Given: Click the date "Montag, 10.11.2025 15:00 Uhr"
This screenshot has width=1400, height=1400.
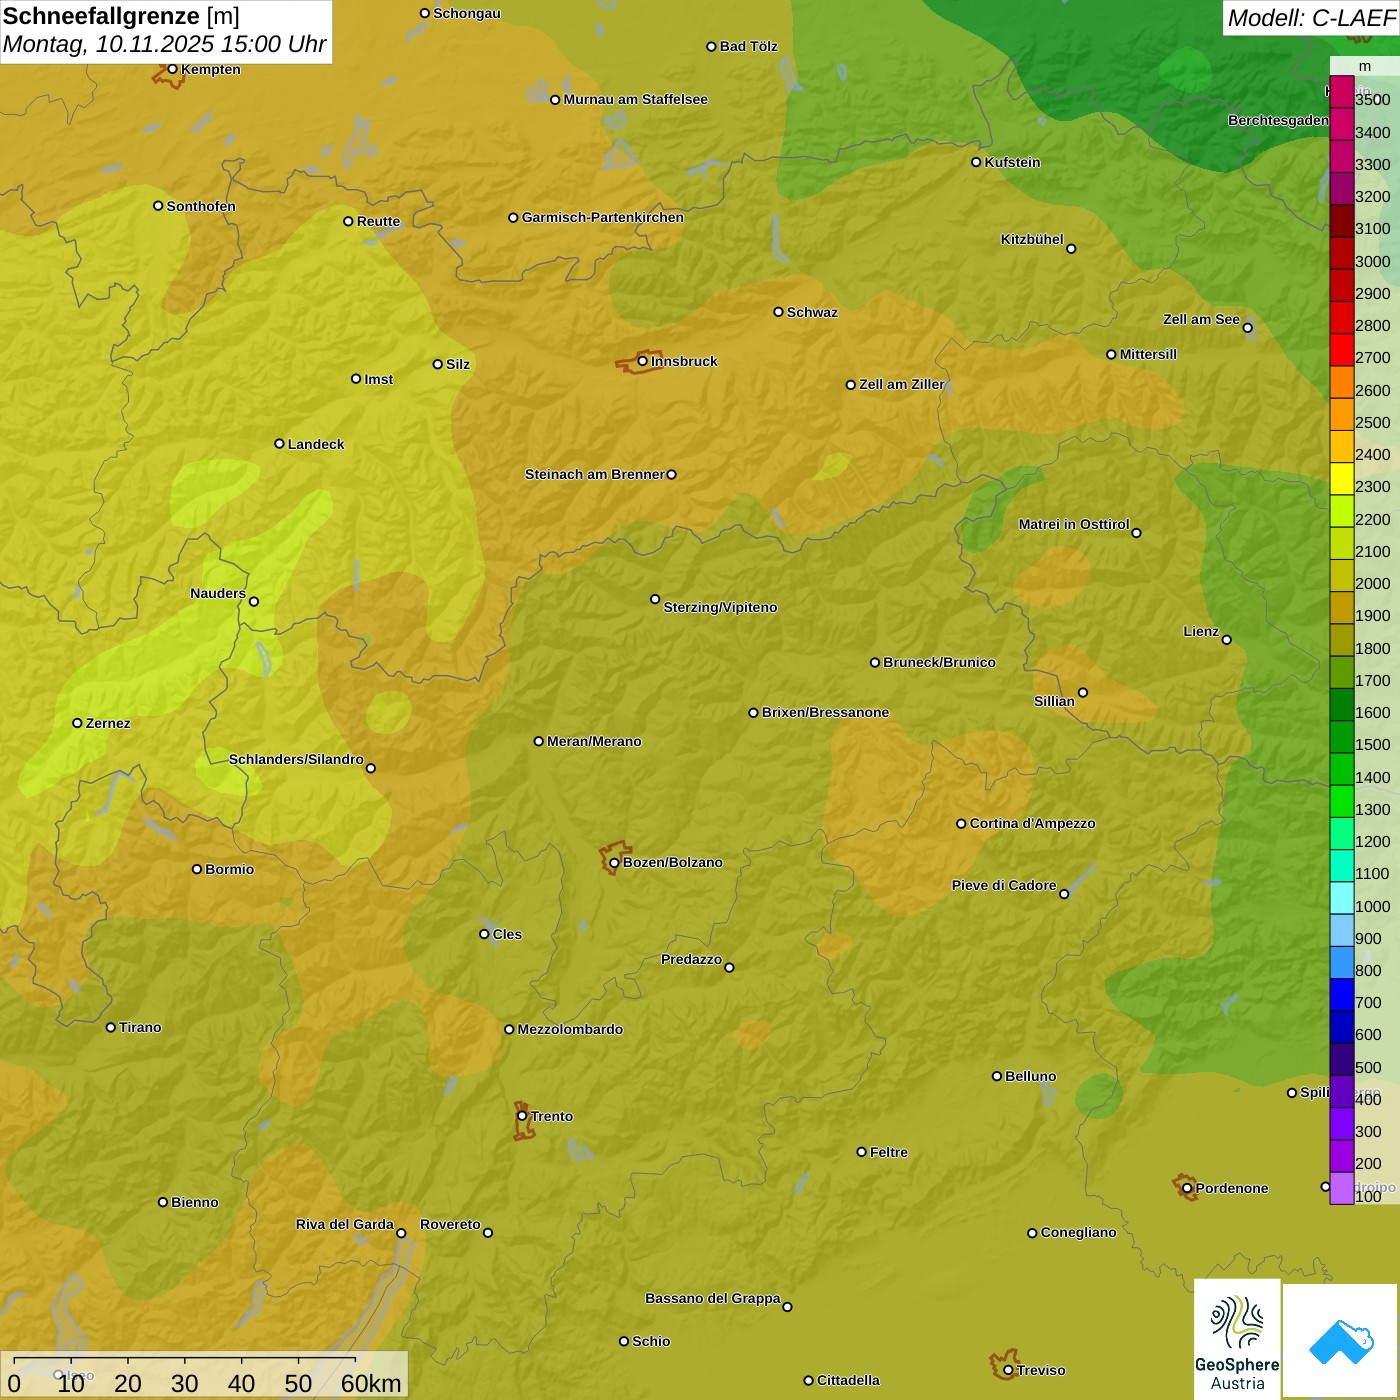Looking at the screenshot, I should click(x=165, y=44).
